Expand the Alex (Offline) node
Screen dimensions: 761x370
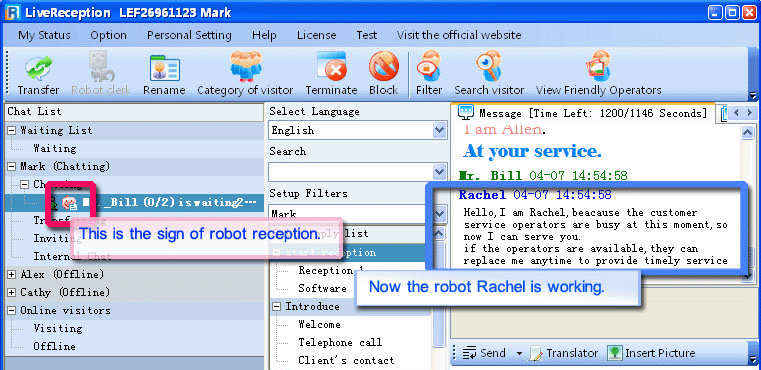[x=12, y=275]
